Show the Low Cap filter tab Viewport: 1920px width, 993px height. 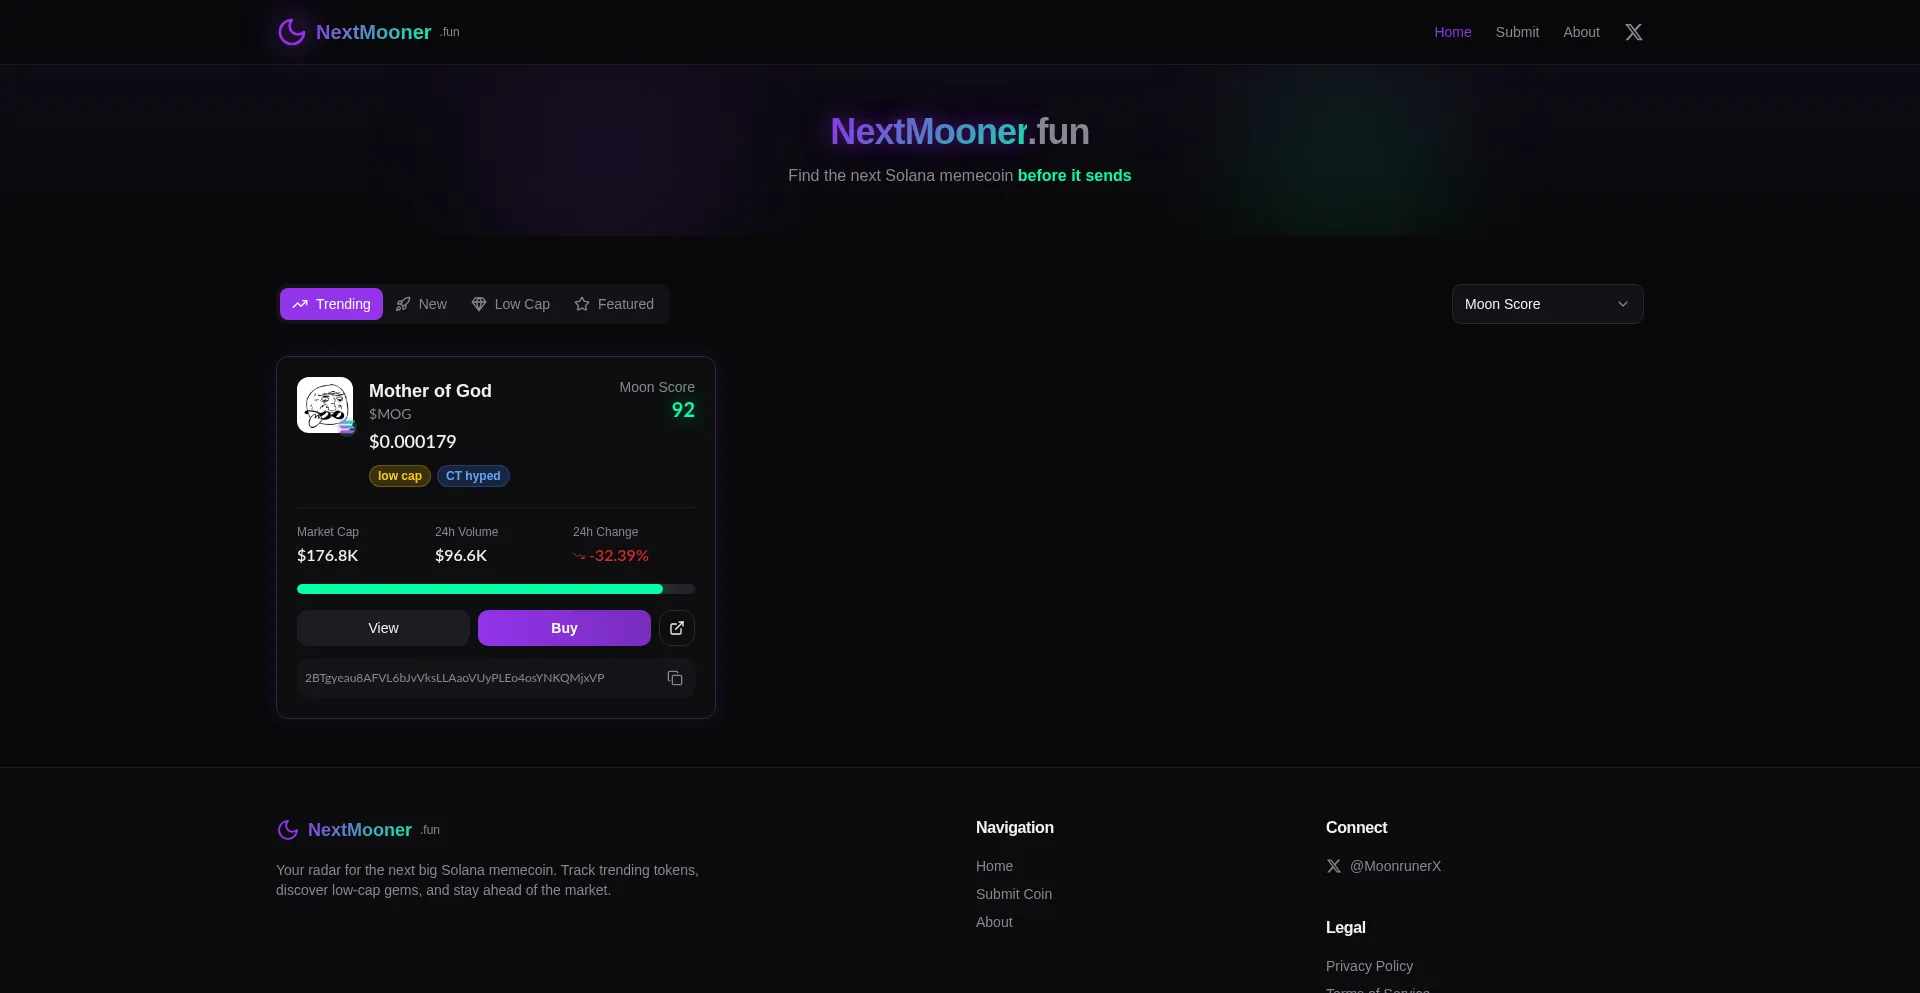(x=510, y=304)
